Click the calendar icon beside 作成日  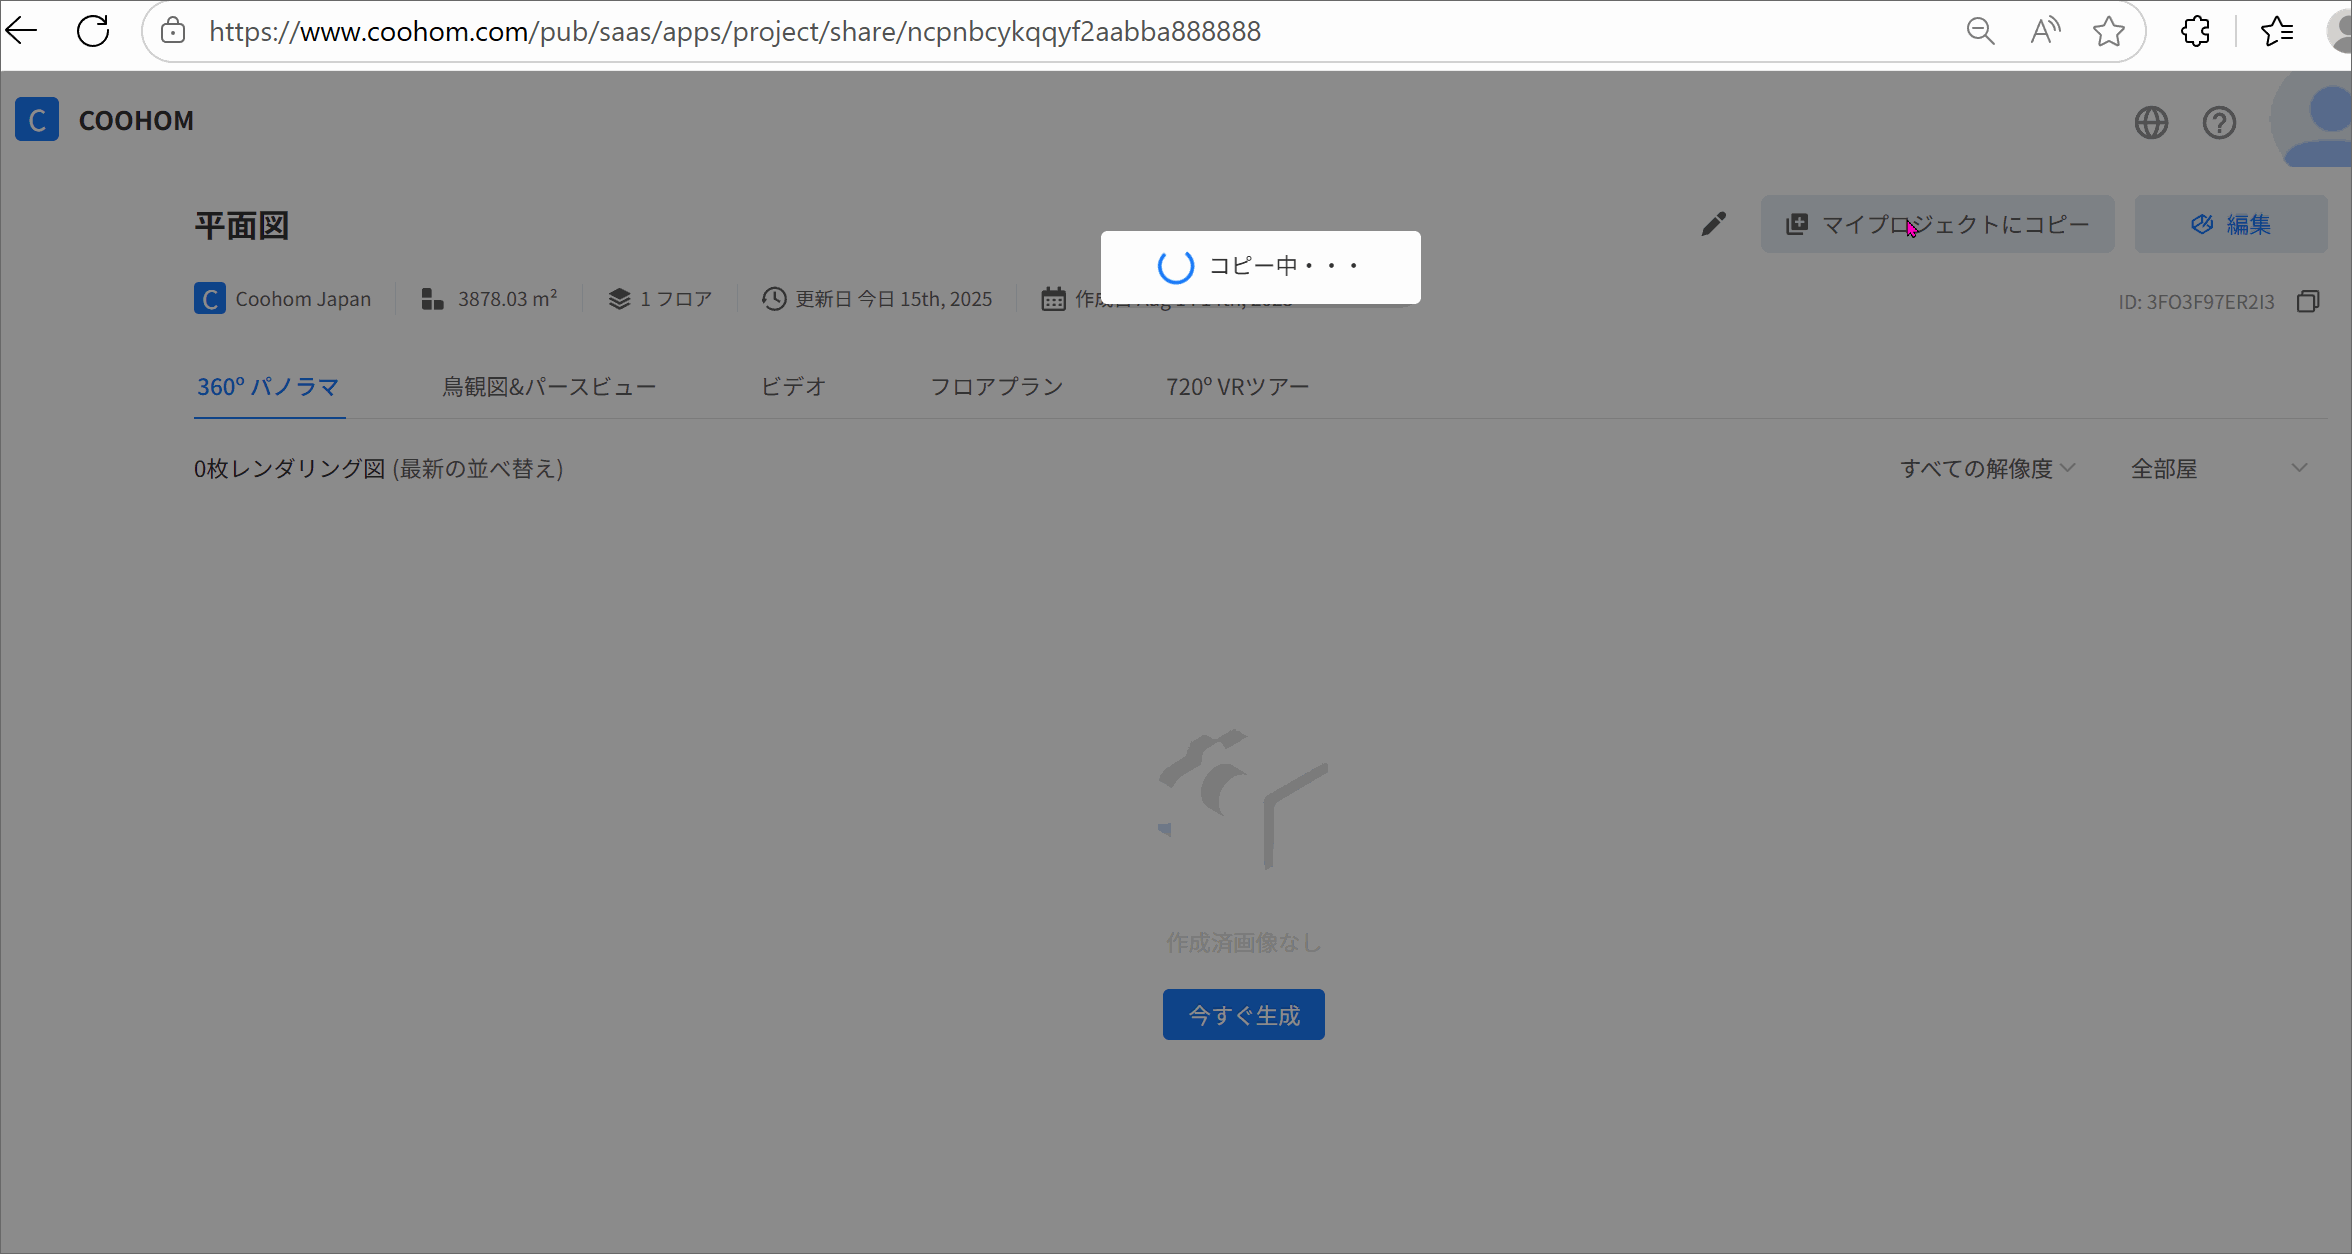pos(1053,299)
